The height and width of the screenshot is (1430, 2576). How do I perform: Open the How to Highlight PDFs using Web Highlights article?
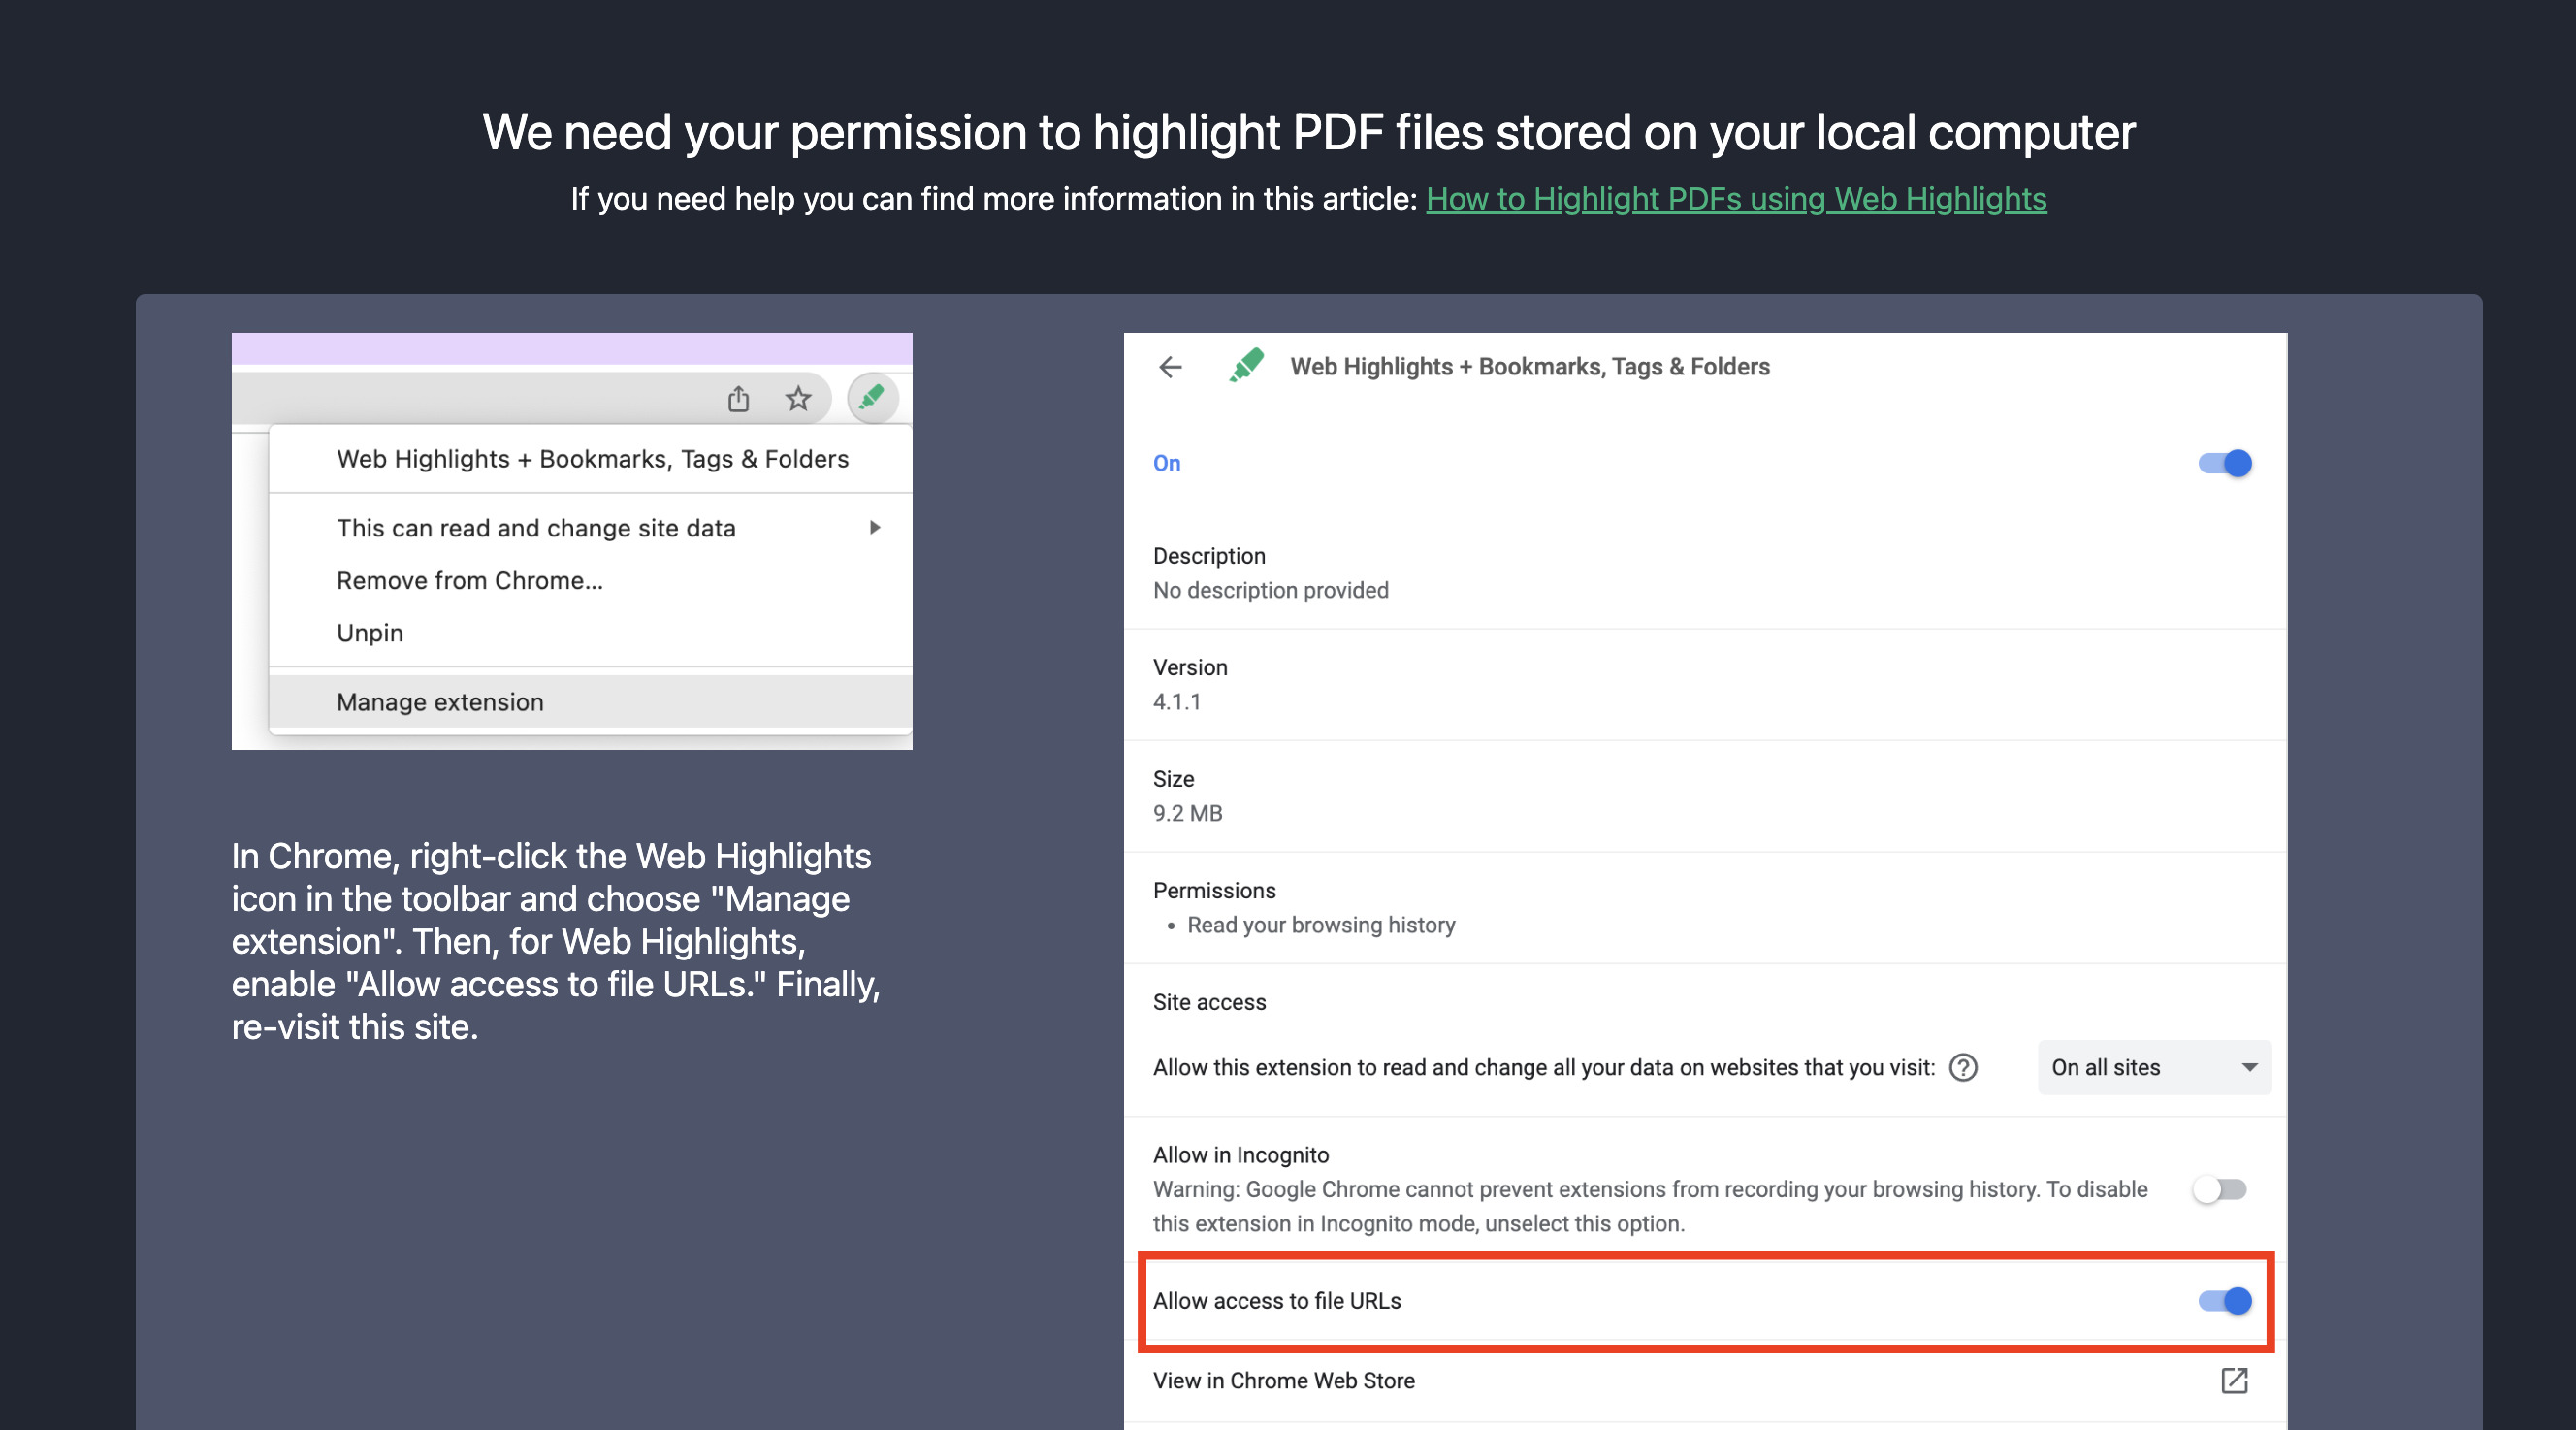(1736, 199)
